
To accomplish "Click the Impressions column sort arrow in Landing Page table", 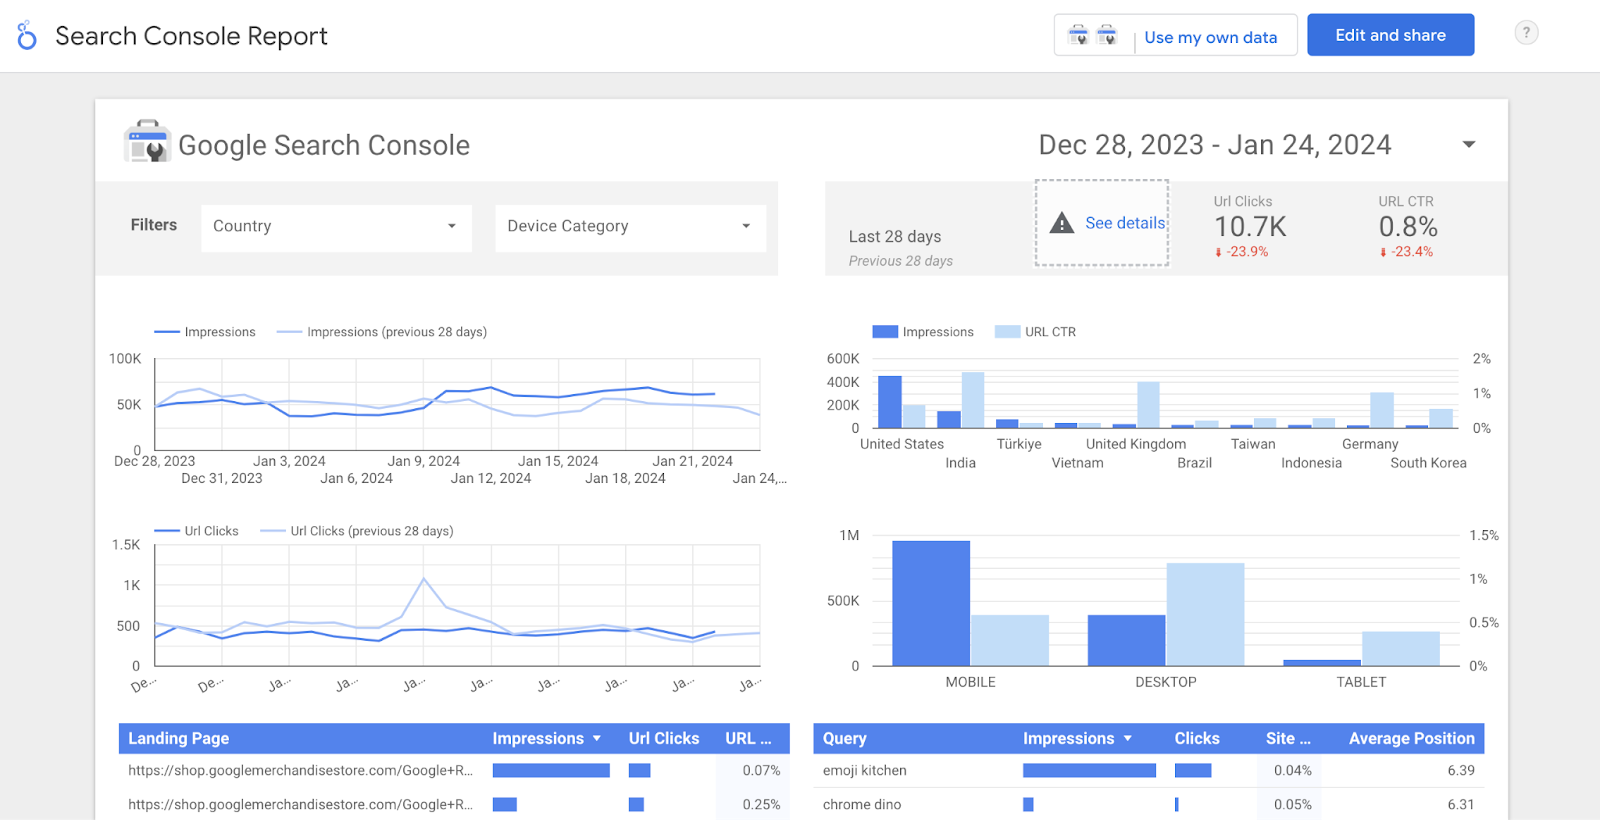I will (x=597, y=739).
